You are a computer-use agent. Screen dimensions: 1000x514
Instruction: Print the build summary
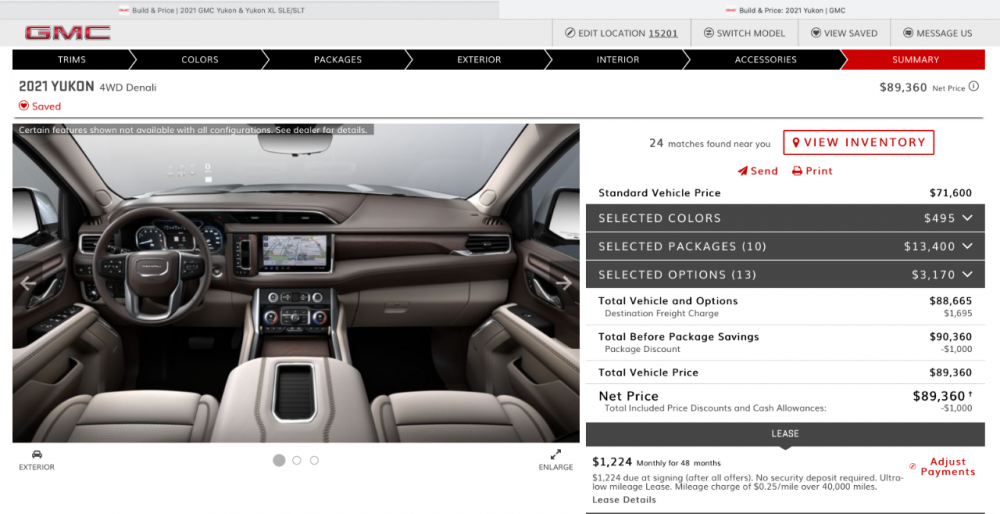812,171
